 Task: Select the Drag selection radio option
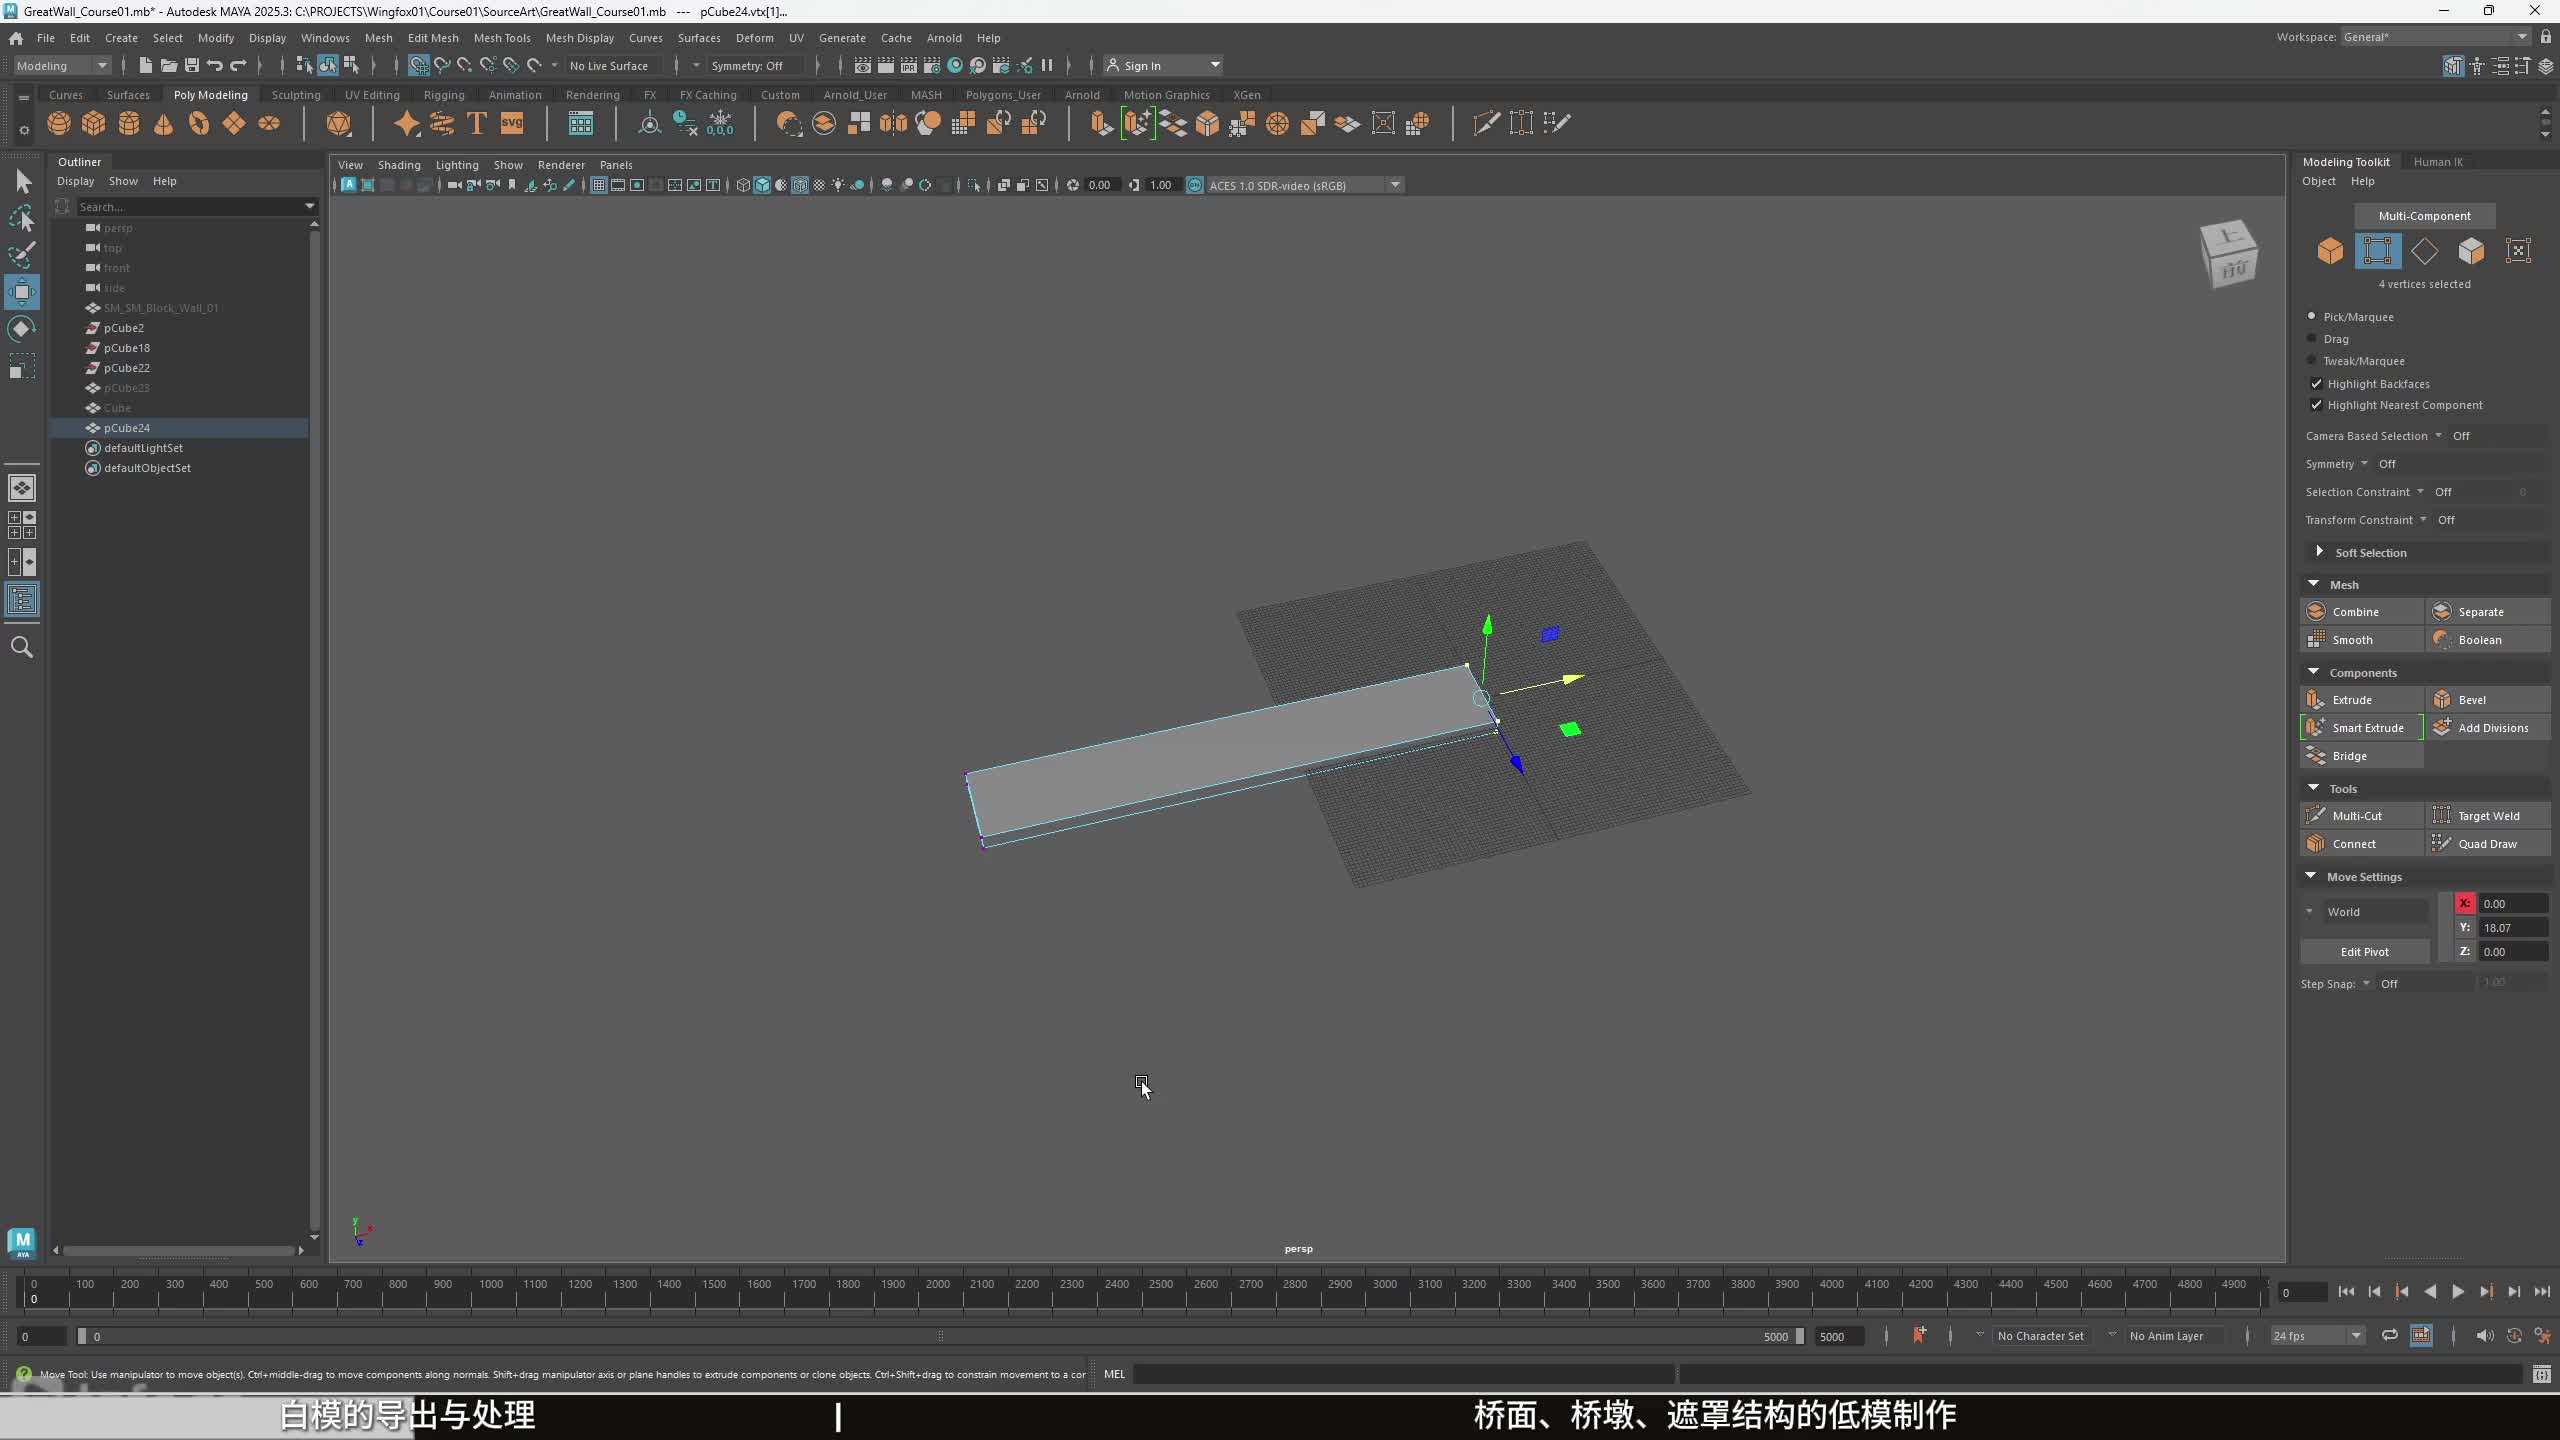2311,338
